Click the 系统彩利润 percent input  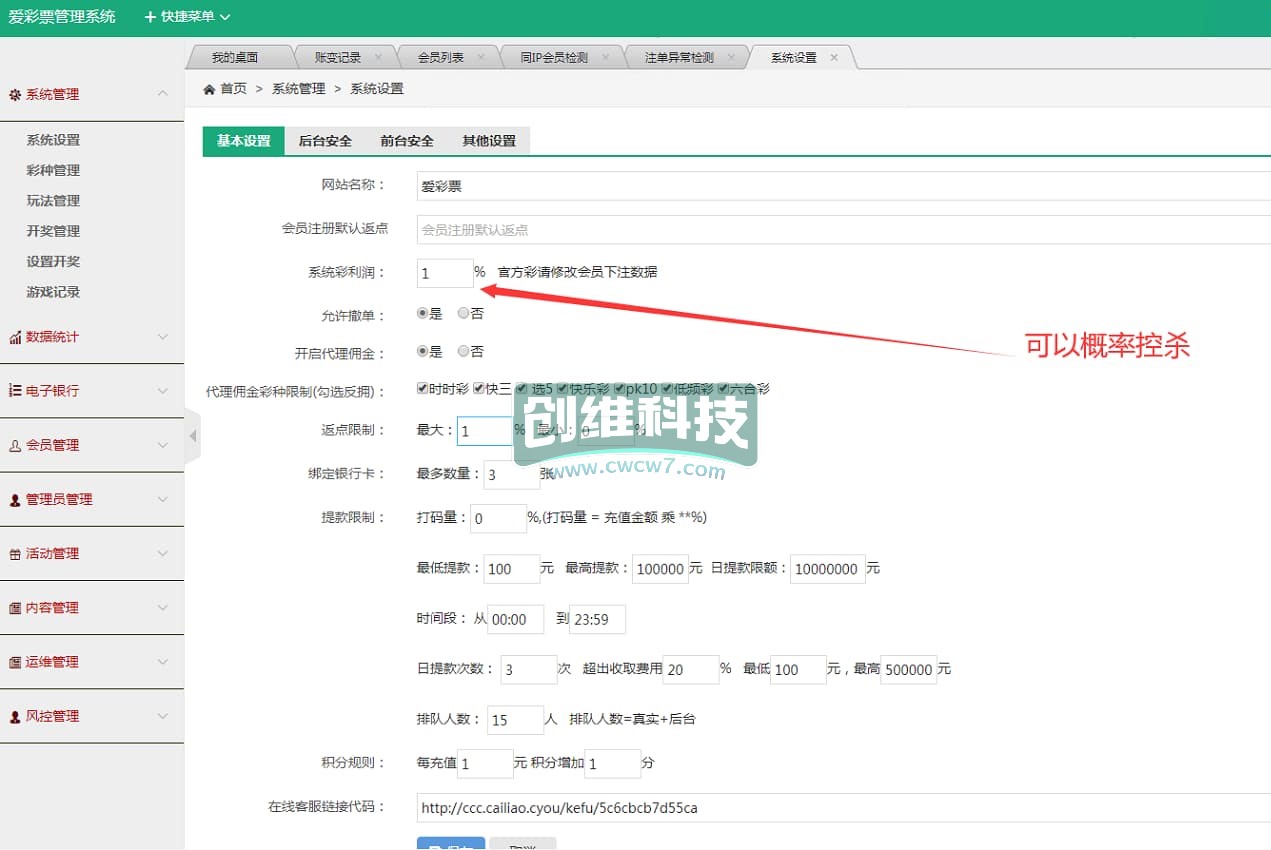pos(445,273)
